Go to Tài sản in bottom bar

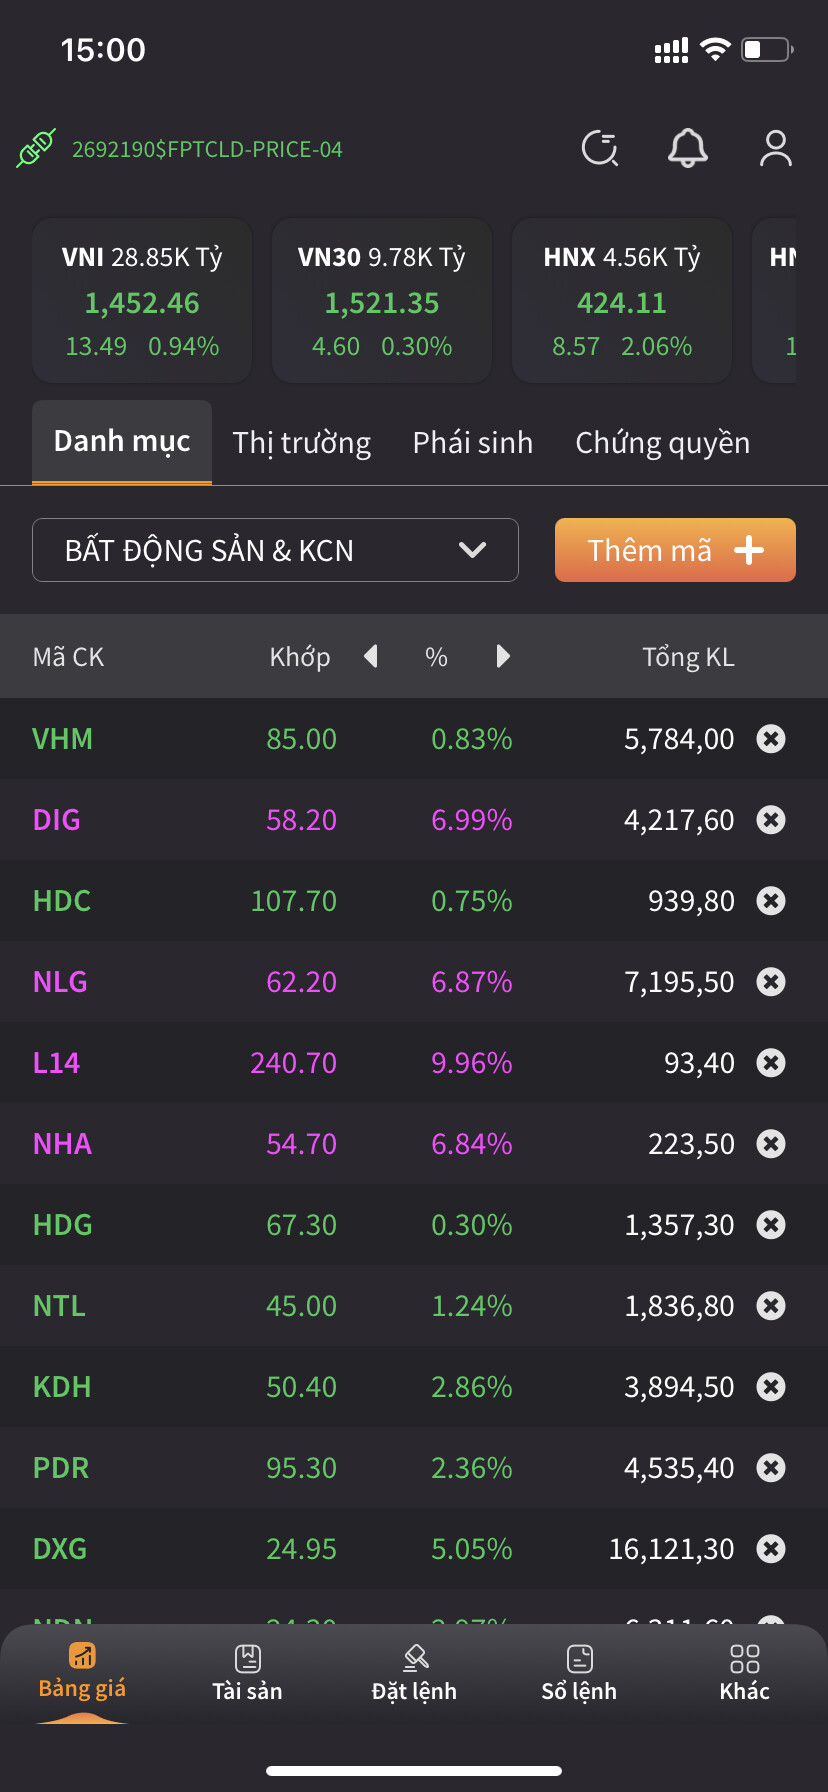coord(247,1673)
